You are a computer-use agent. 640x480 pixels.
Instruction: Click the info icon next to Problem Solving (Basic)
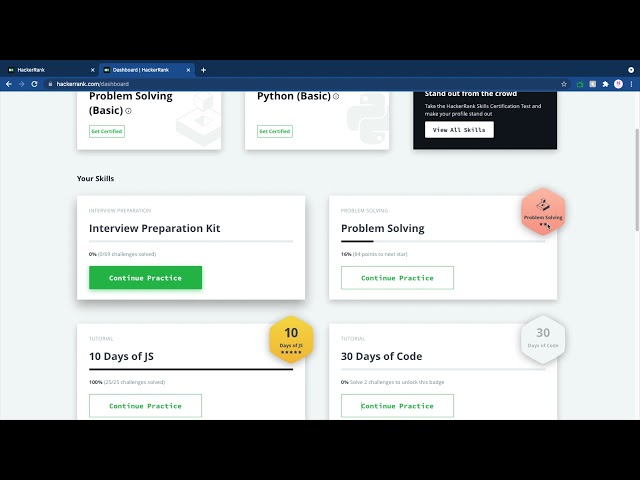[x=128, y=111]
